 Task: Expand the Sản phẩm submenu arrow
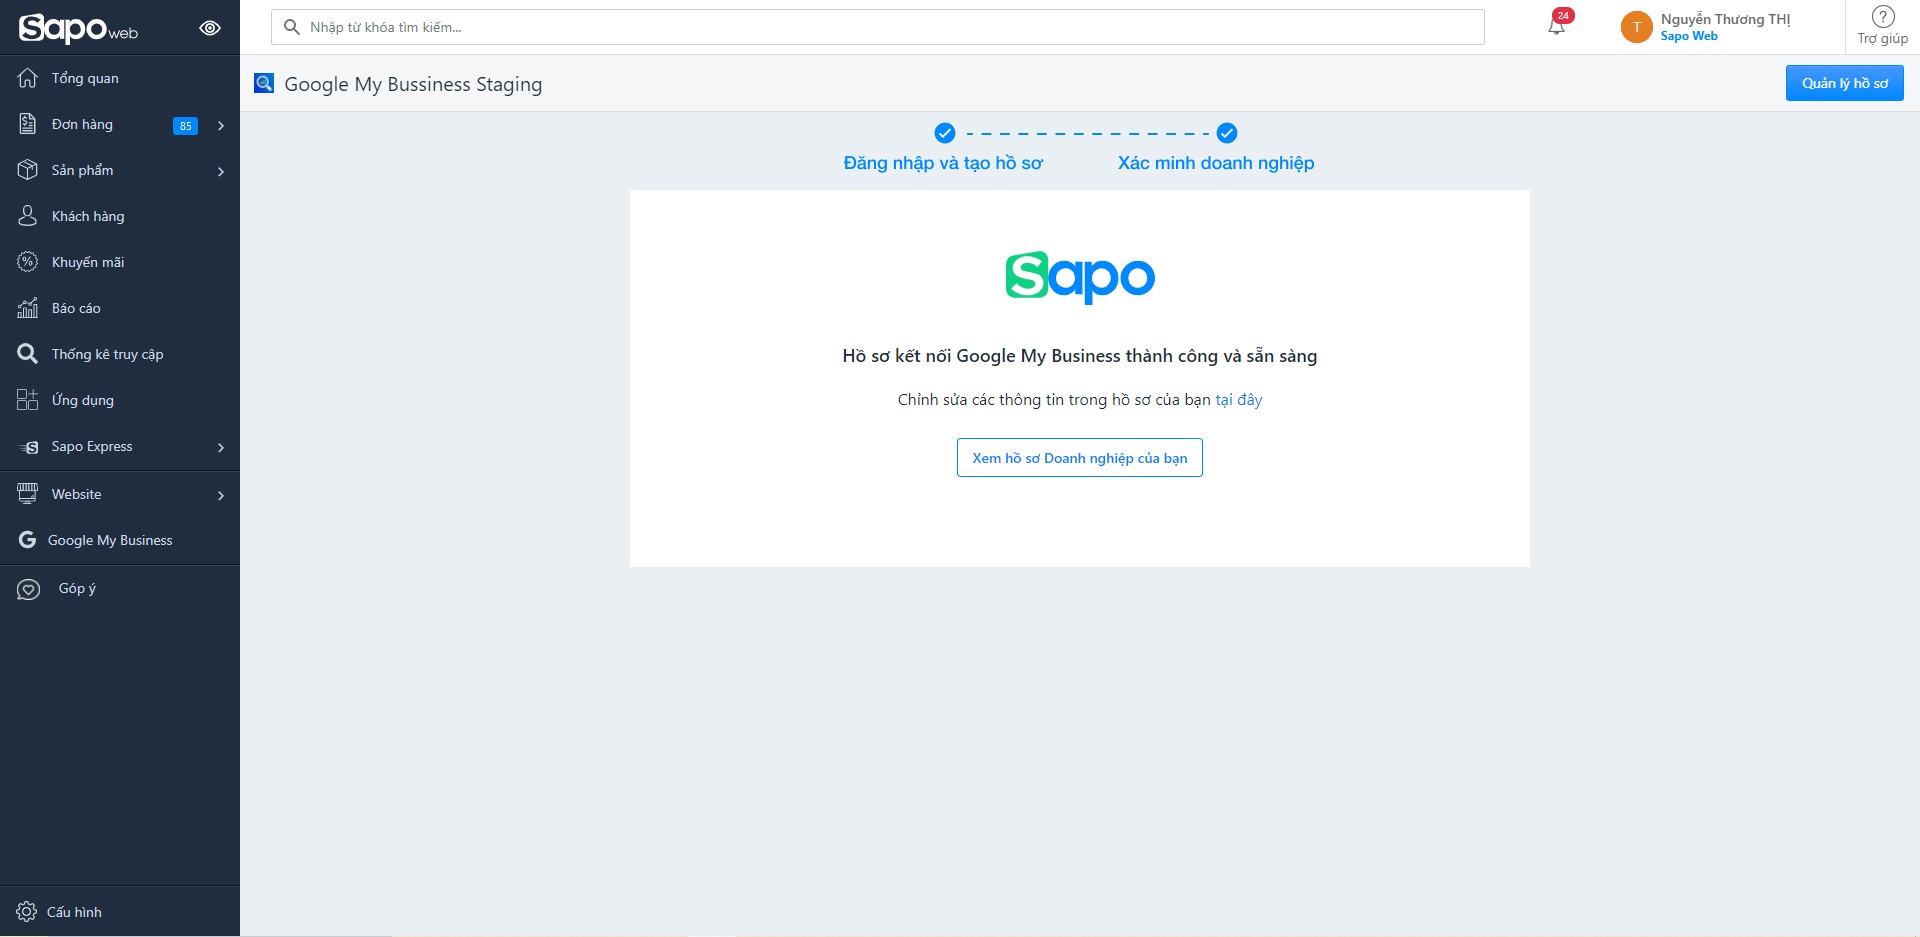[221, 171]
